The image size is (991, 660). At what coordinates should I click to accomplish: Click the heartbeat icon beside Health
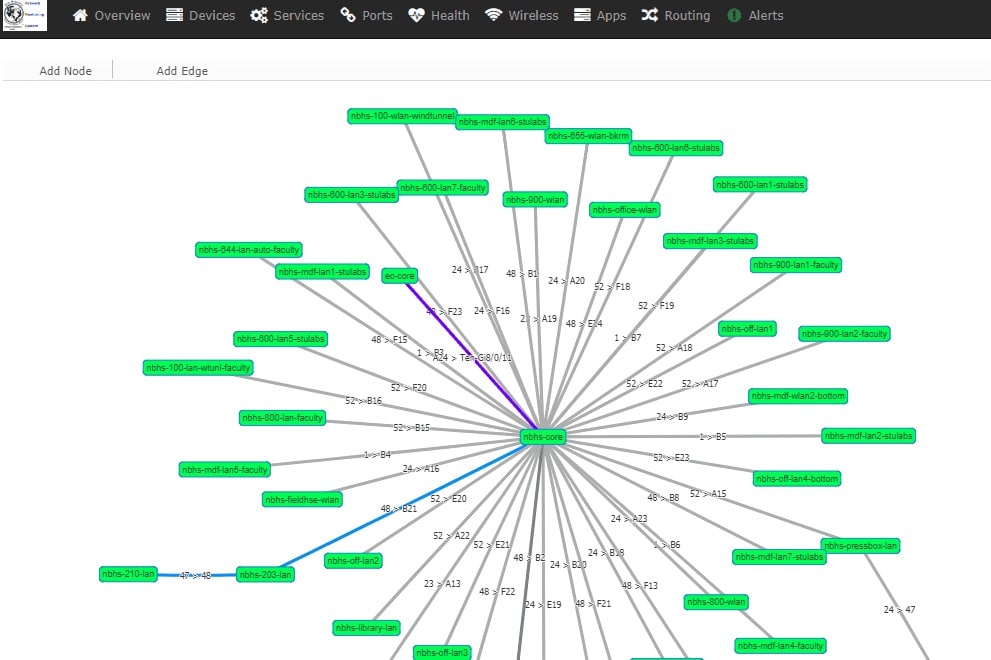[x=416, y=15]
